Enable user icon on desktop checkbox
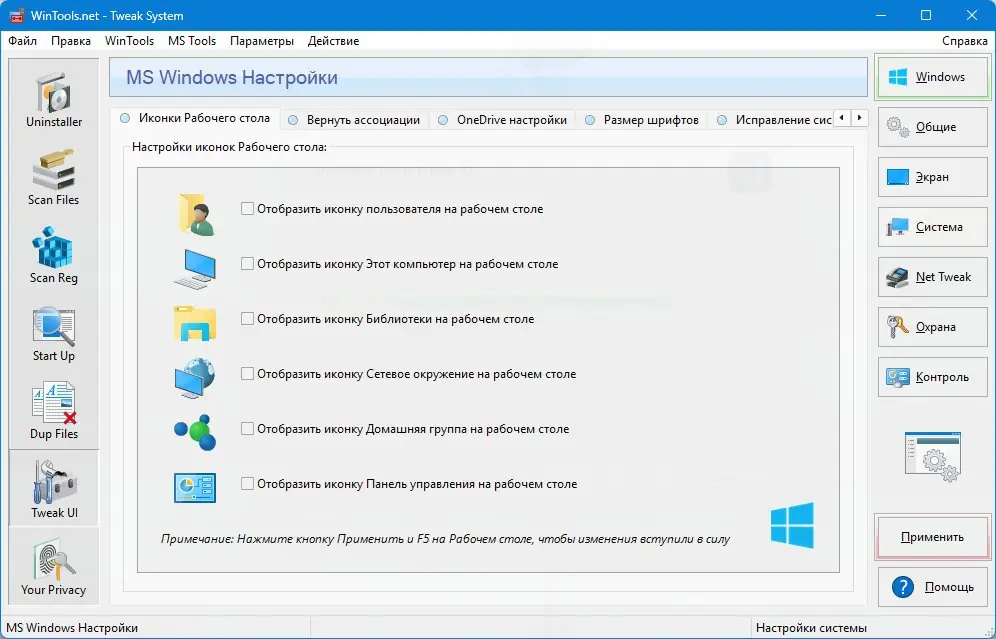This screenshot has width=996, height=639. click(x=247, y=208)
